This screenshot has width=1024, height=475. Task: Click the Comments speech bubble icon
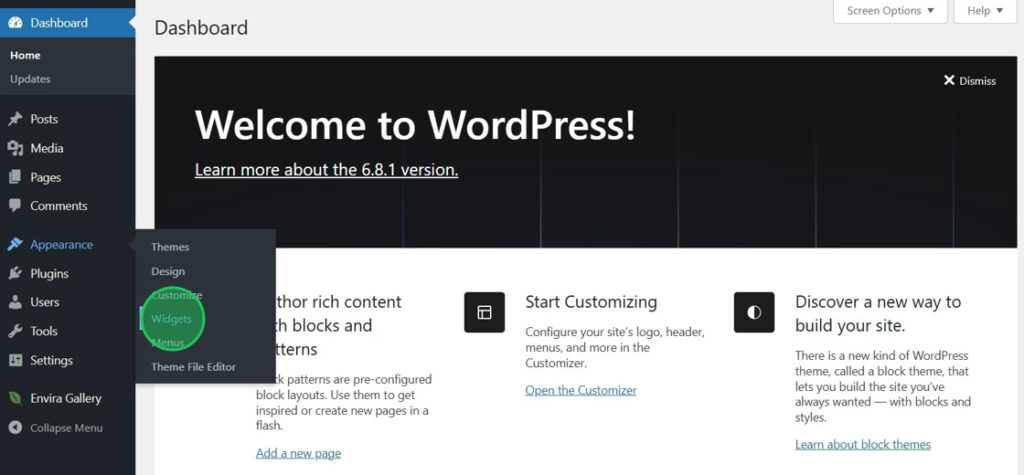pos(15,206)
